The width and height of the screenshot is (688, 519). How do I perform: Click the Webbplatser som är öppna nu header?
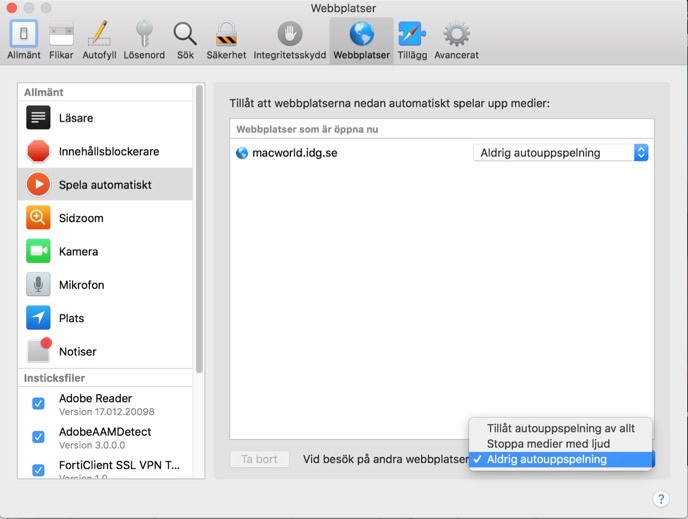click(x=307, y=129)
